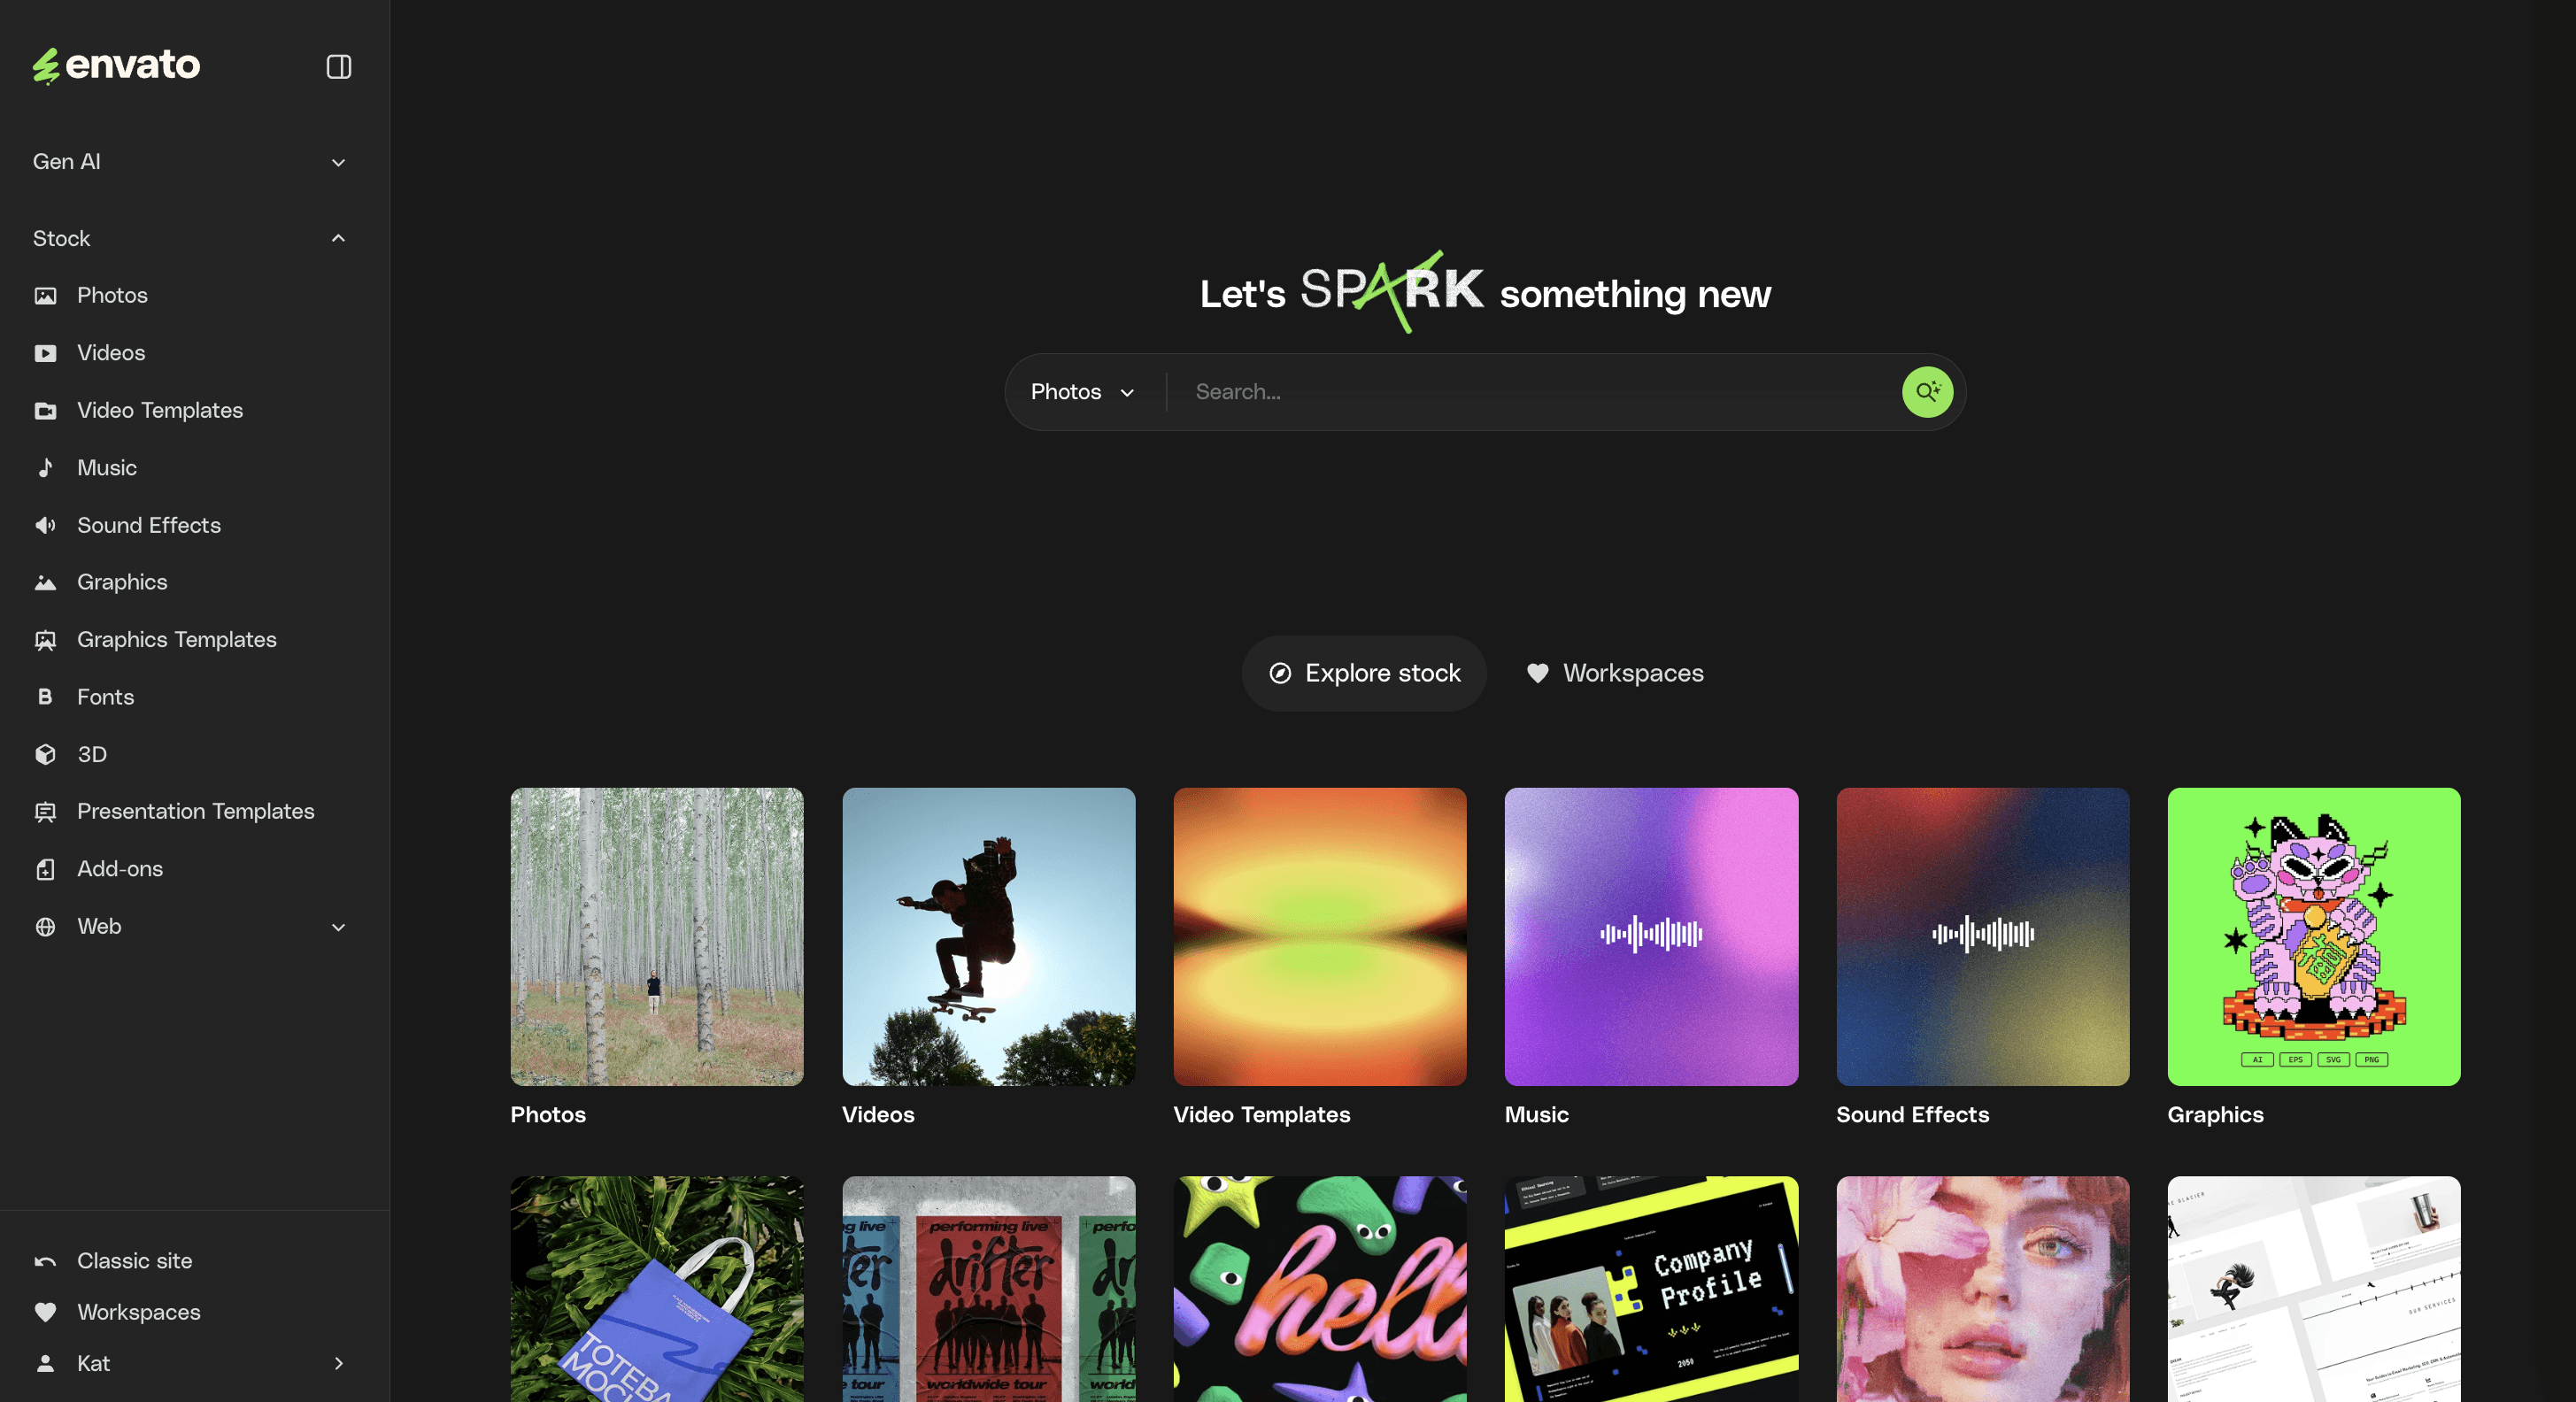Switch to the Workspaces tab
This screenshot has width=2576, height=1402.
point(1615,673)
